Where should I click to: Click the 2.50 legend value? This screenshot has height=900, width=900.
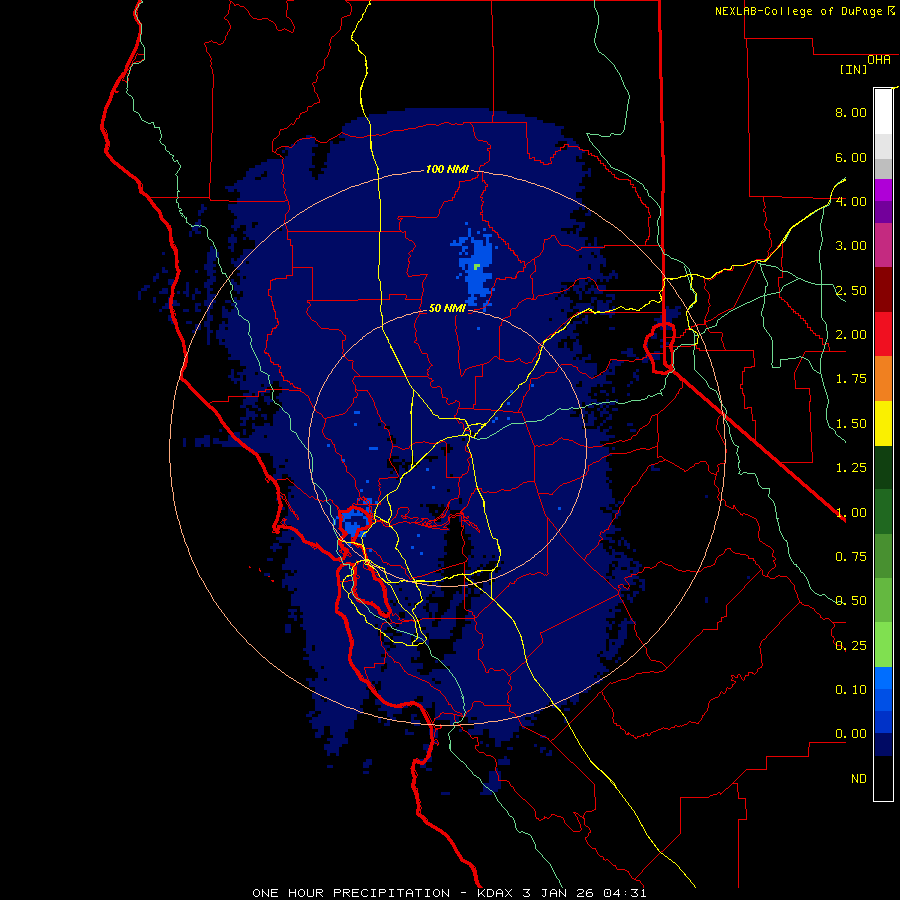pos(851,290)
